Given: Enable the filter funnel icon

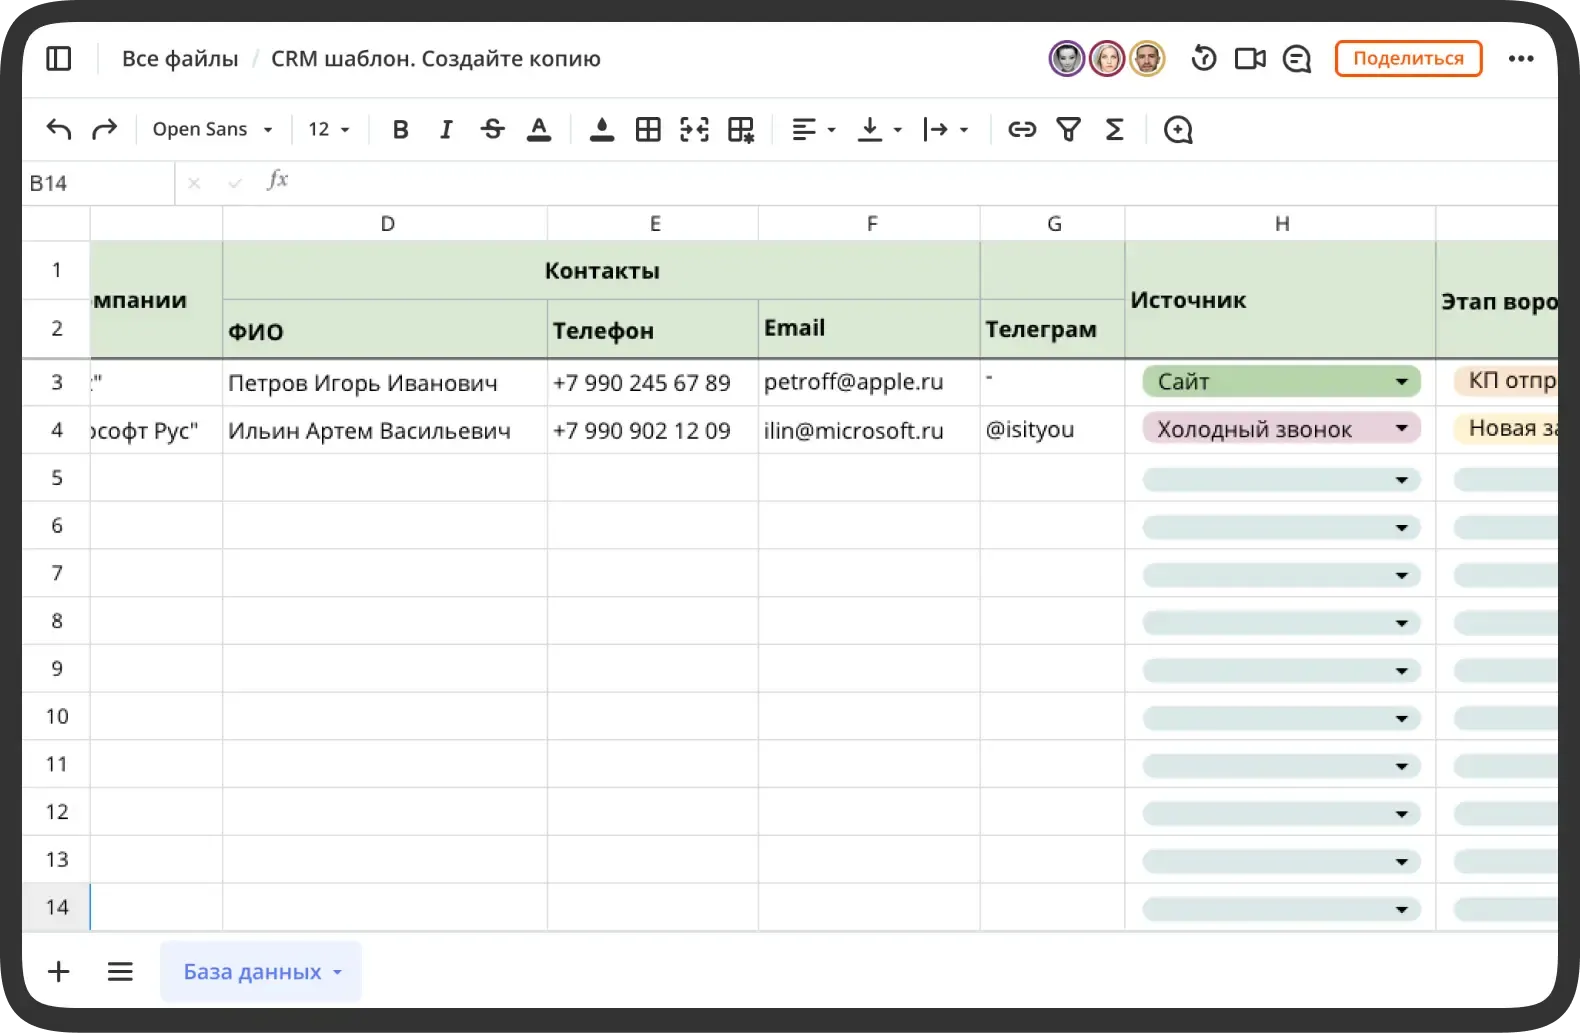Looking at the screenshot, I should (x=1068, y=129).
